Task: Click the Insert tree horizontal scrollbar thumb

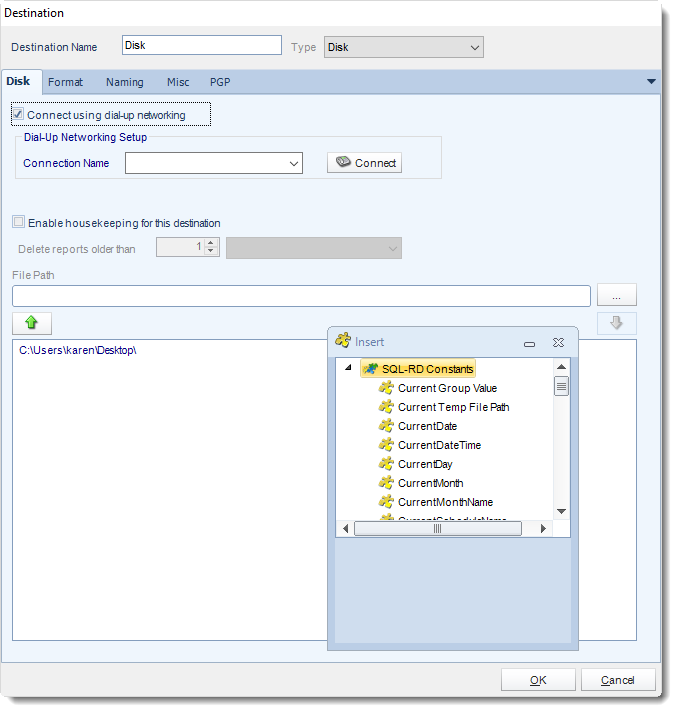Action: coord(438,529)
